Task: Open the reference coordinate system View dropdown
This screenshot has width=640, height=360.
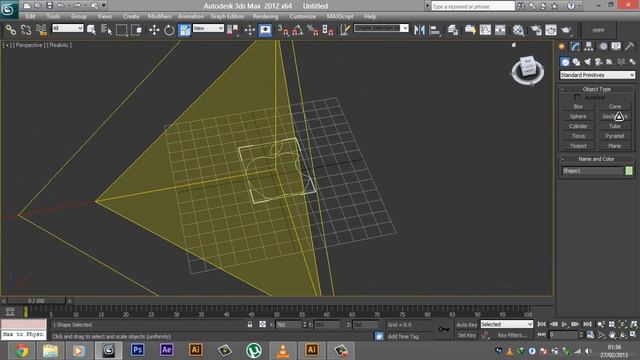Action: (x=208, y=28)
